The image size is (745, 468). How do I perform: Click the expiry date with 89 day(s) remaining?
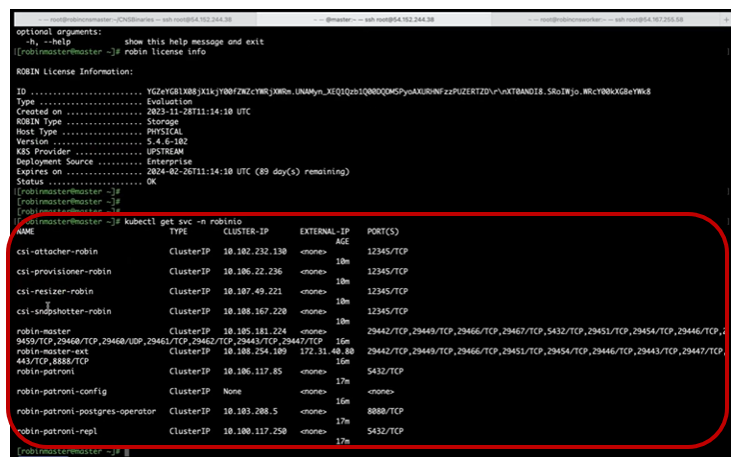click(248, 172)
